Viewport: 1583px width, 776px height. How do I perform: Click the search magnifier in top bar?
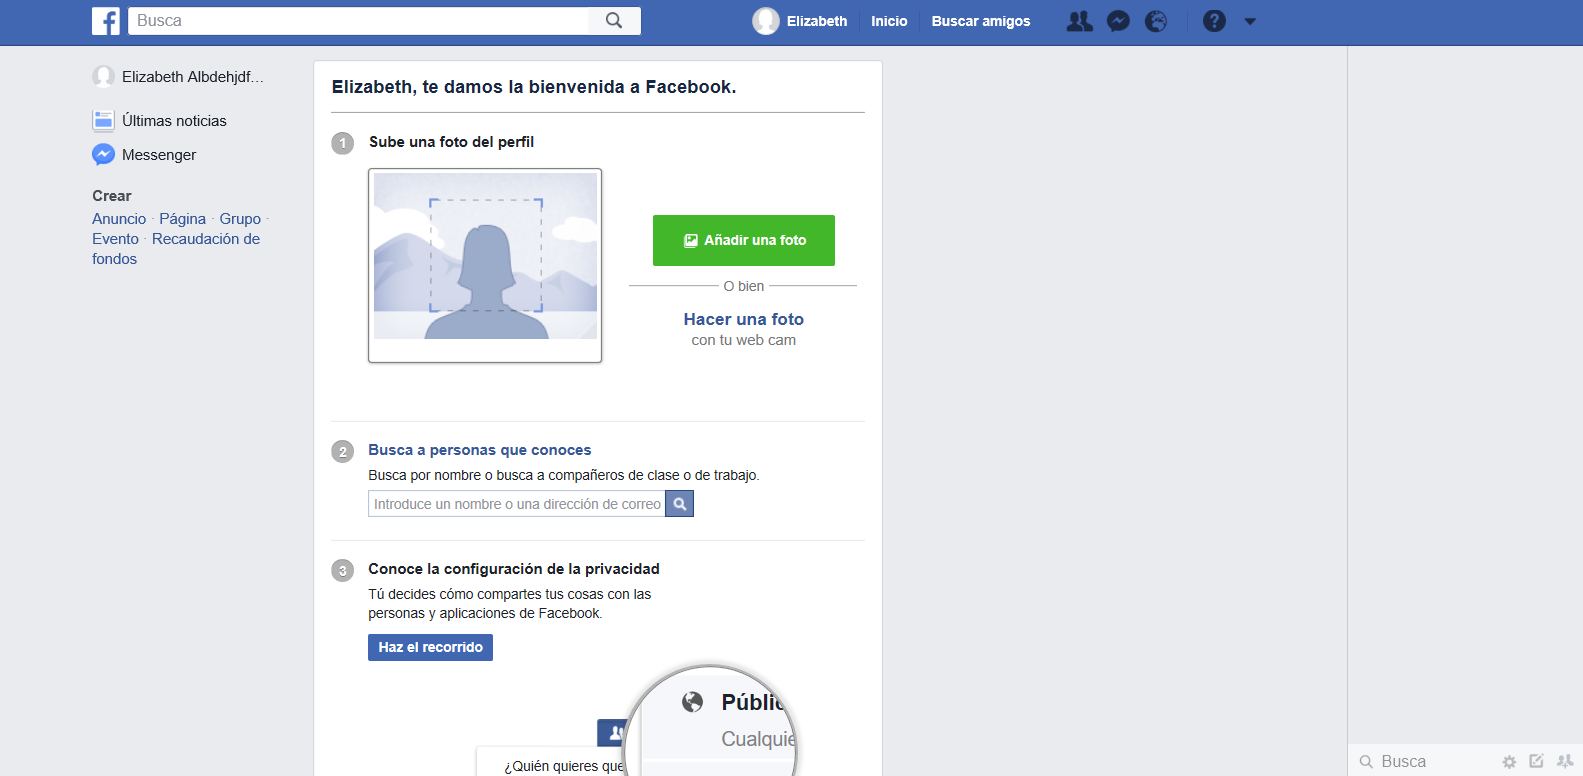coord(614,21)
